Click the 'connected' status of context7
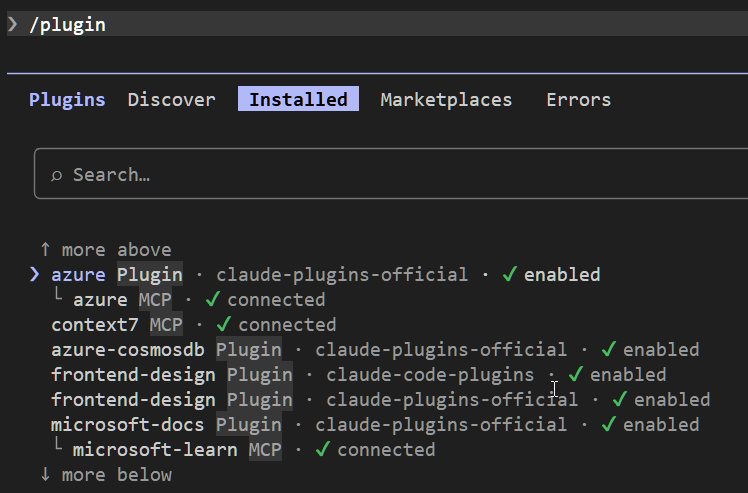 point(287,325)
